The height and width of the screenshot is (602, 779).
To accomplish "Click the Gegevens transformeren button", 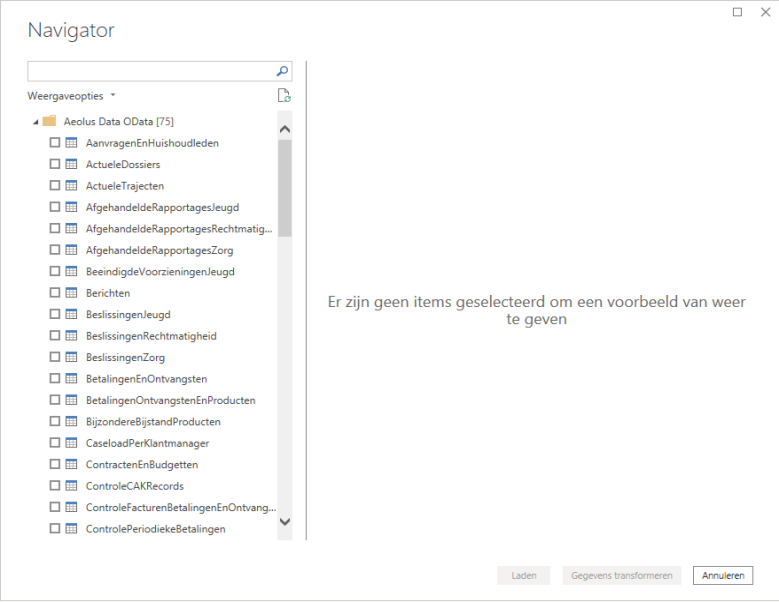I will click(x=622, y=575).
